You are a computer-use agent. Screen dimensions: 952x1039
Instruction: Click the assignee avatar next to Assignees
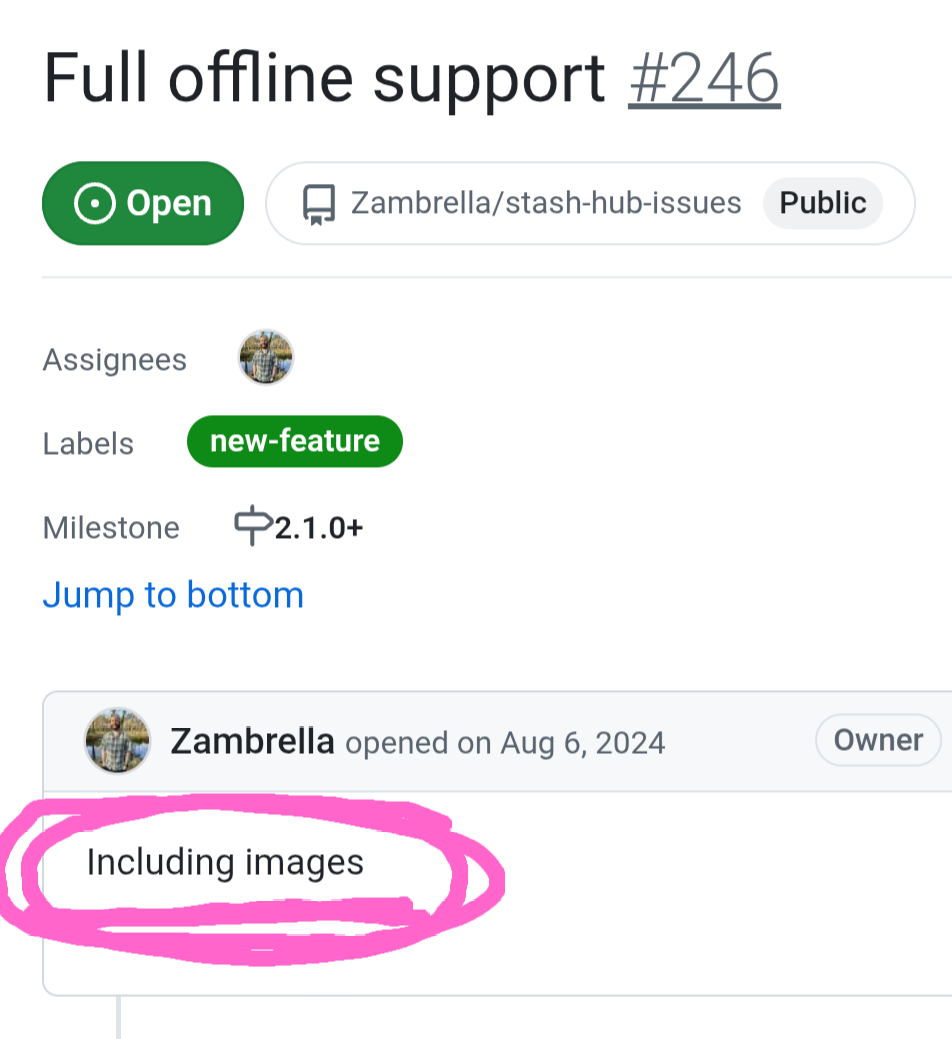point(266,358)
